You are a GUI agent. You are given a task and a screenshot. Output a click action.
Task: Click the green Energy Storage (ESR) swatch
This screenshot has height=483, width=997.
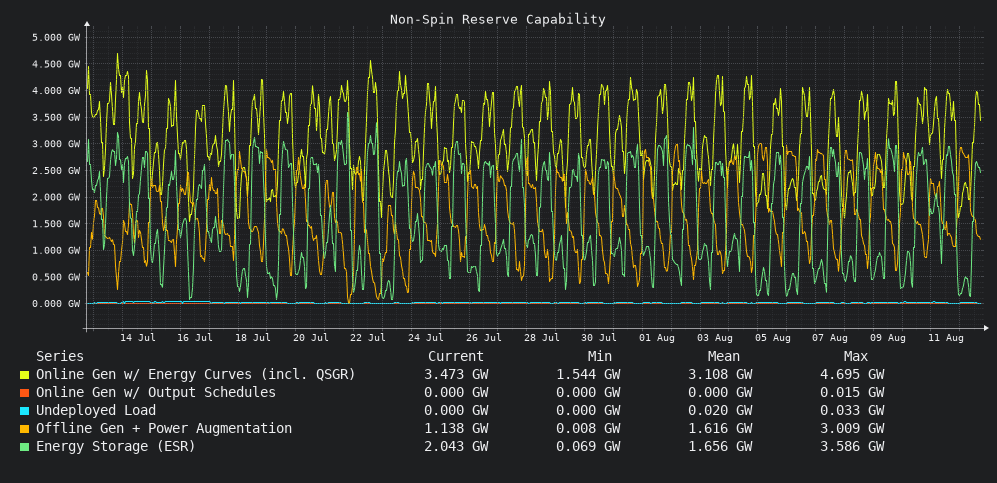(25, 447)
